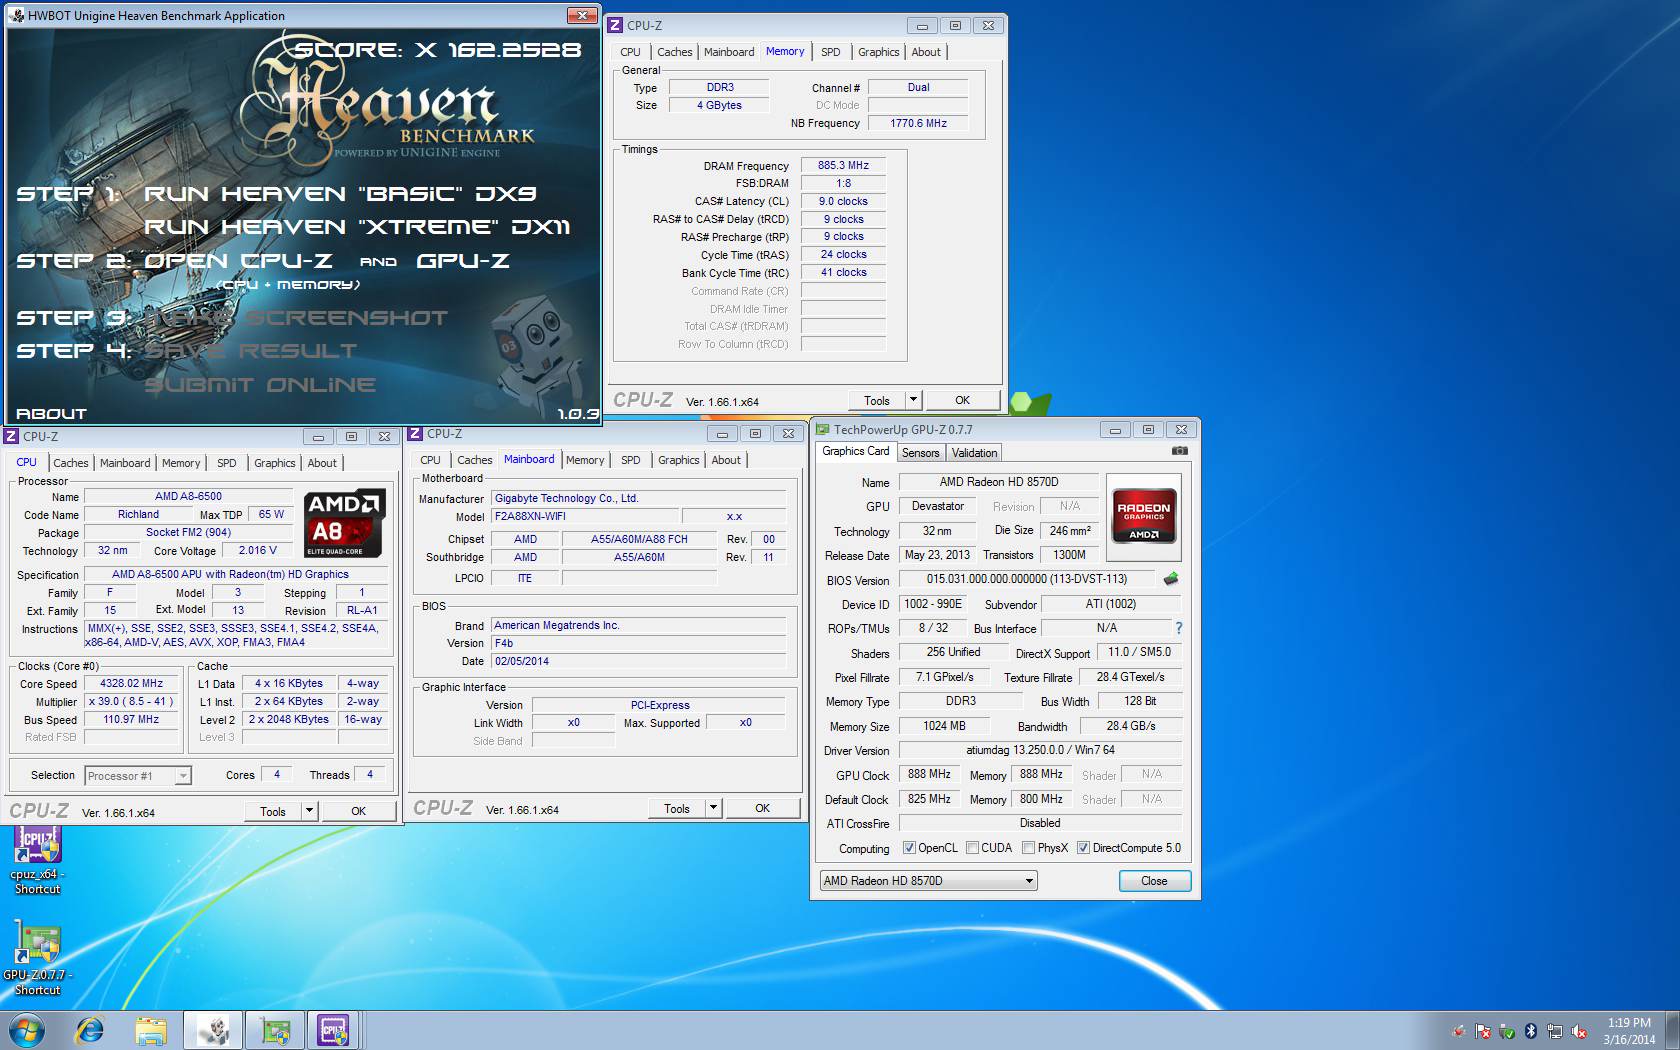
Task: Open the Tools dropdown arrow in Mainboard window
Action: pos(713,808)
